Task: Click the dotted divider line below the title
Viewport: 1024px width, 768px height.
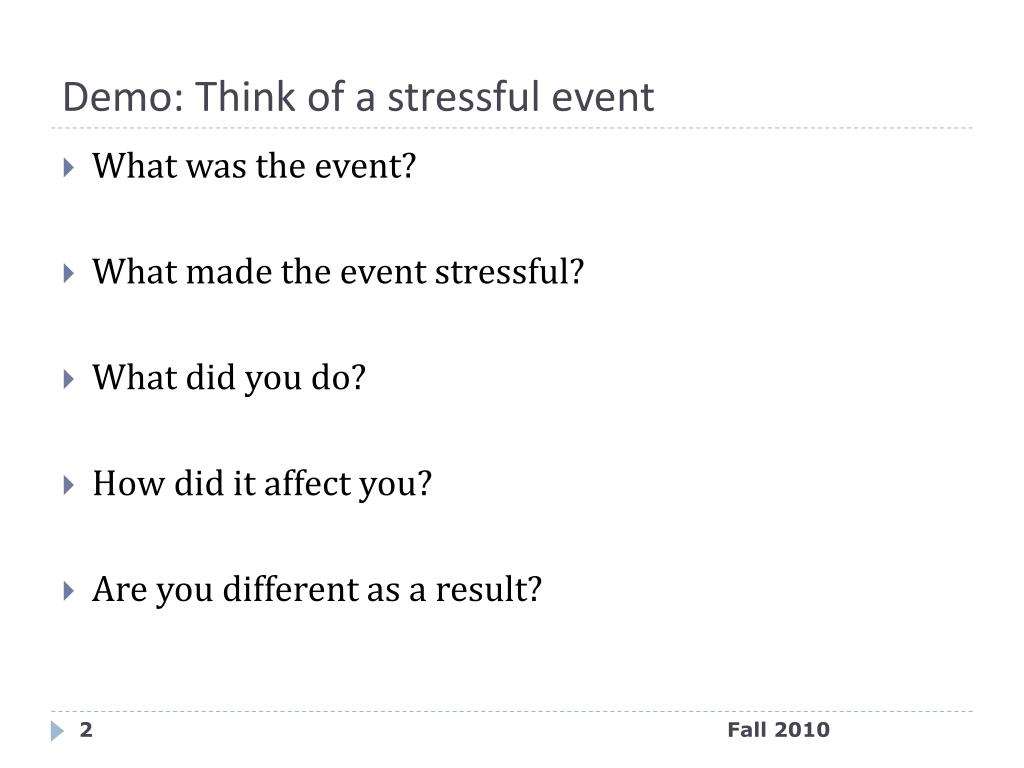Action: pyautogui.click(x=512, y=128)
